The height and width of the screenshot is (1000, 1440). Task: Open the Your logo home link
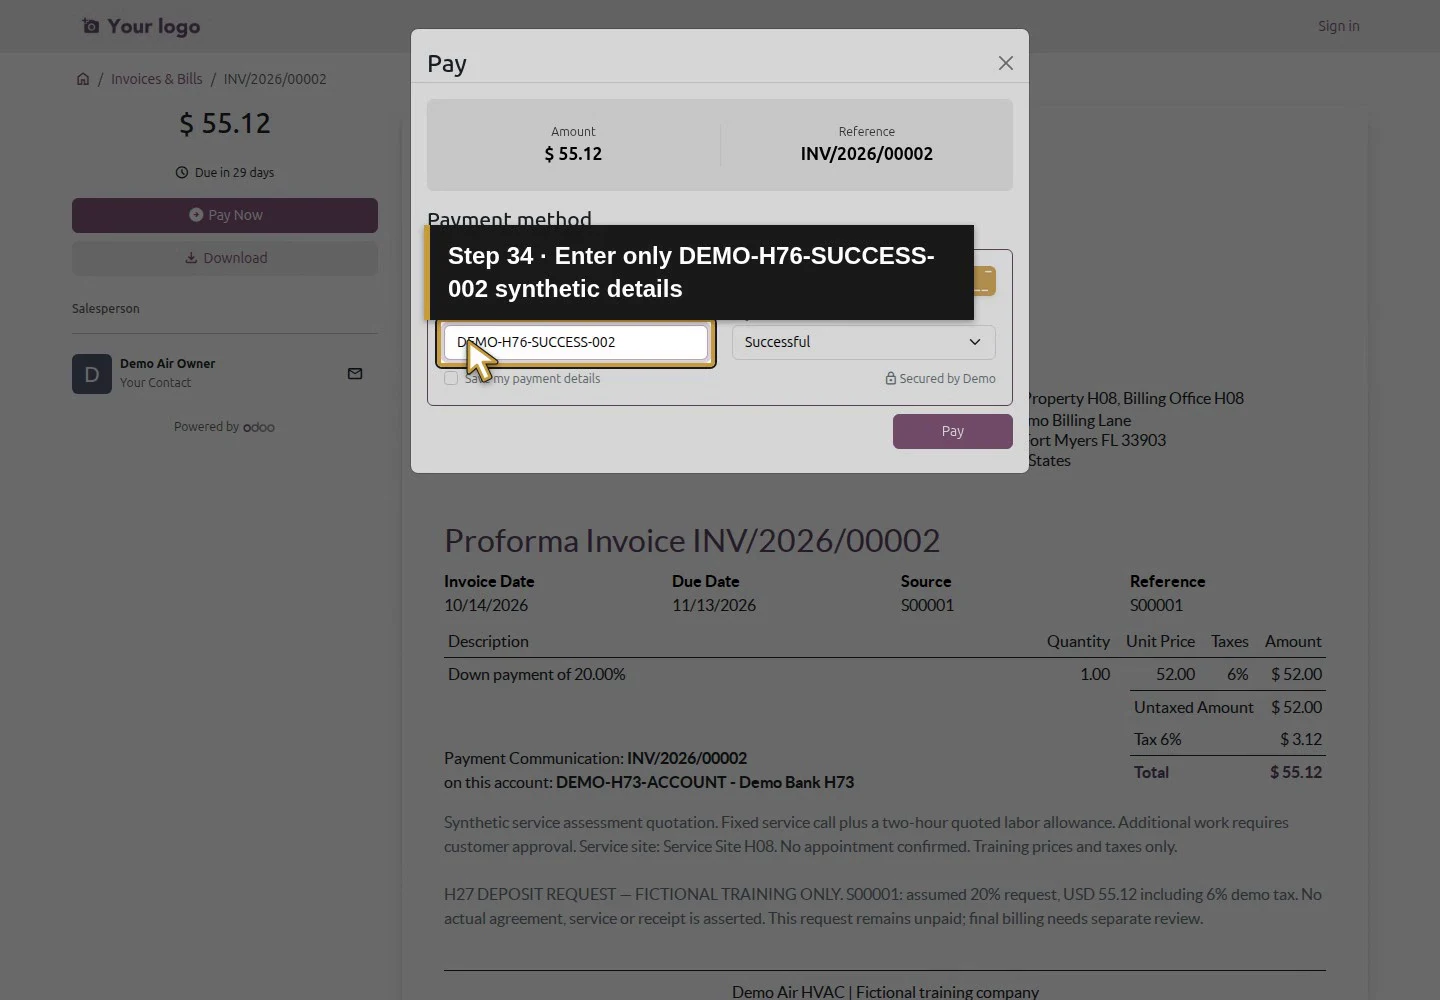141,26
